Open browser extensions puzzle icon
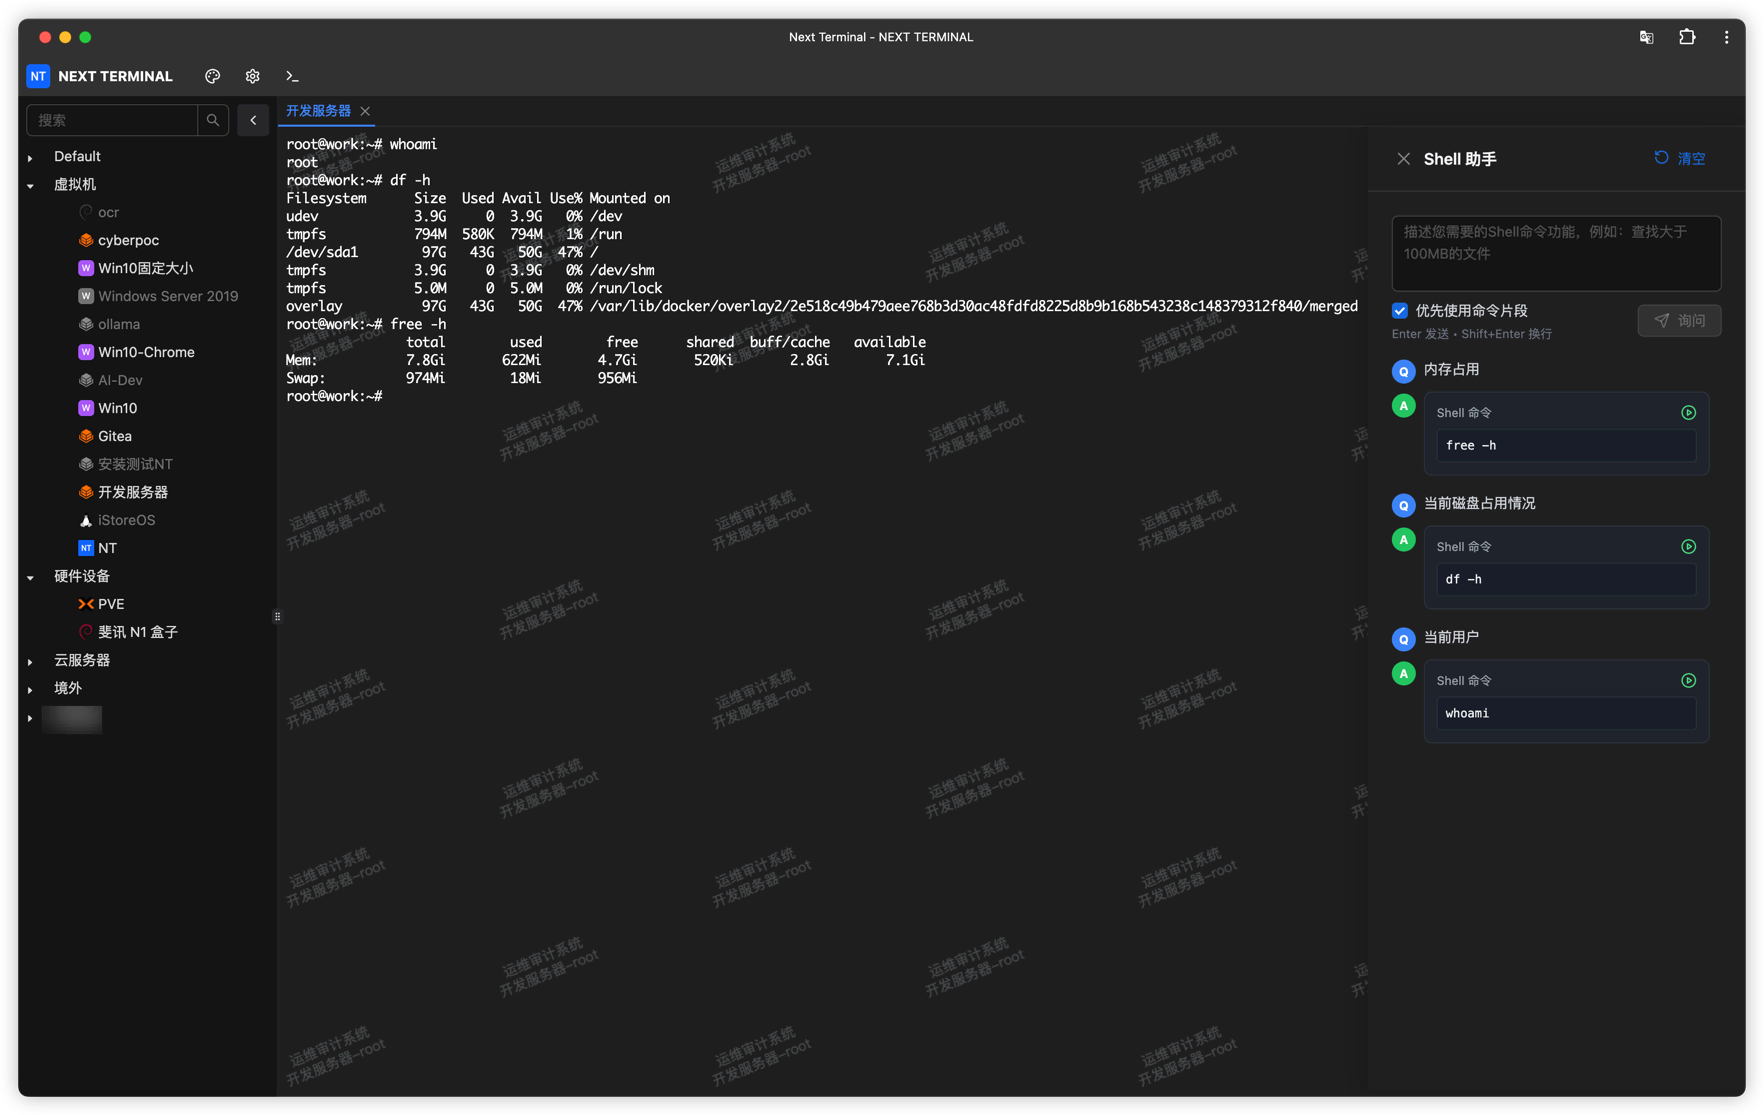The image size is (1764, 1115). 1686,37
